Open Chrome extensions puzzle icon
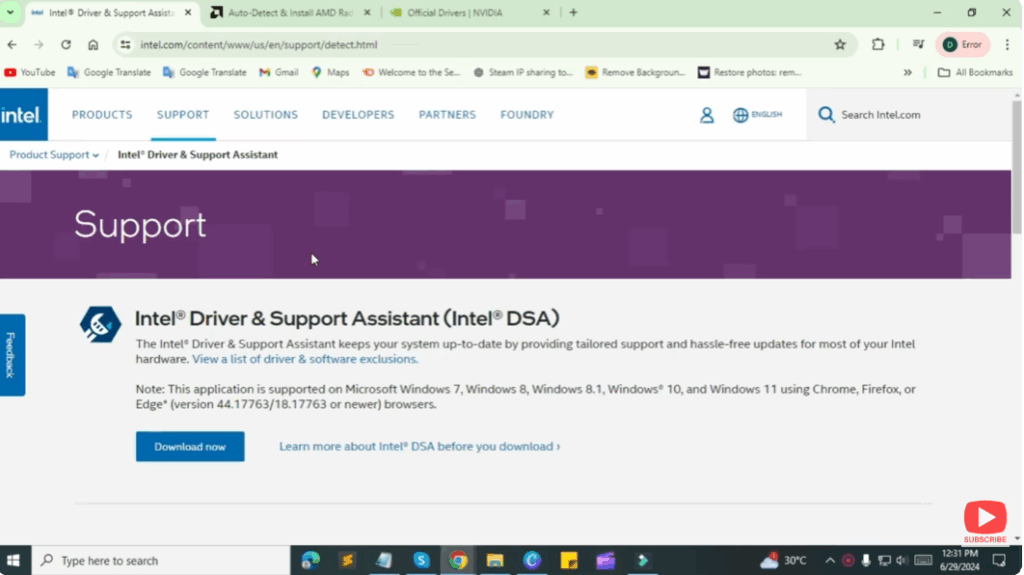Viewport: 1024px width, 575px height. pos(878,45)
